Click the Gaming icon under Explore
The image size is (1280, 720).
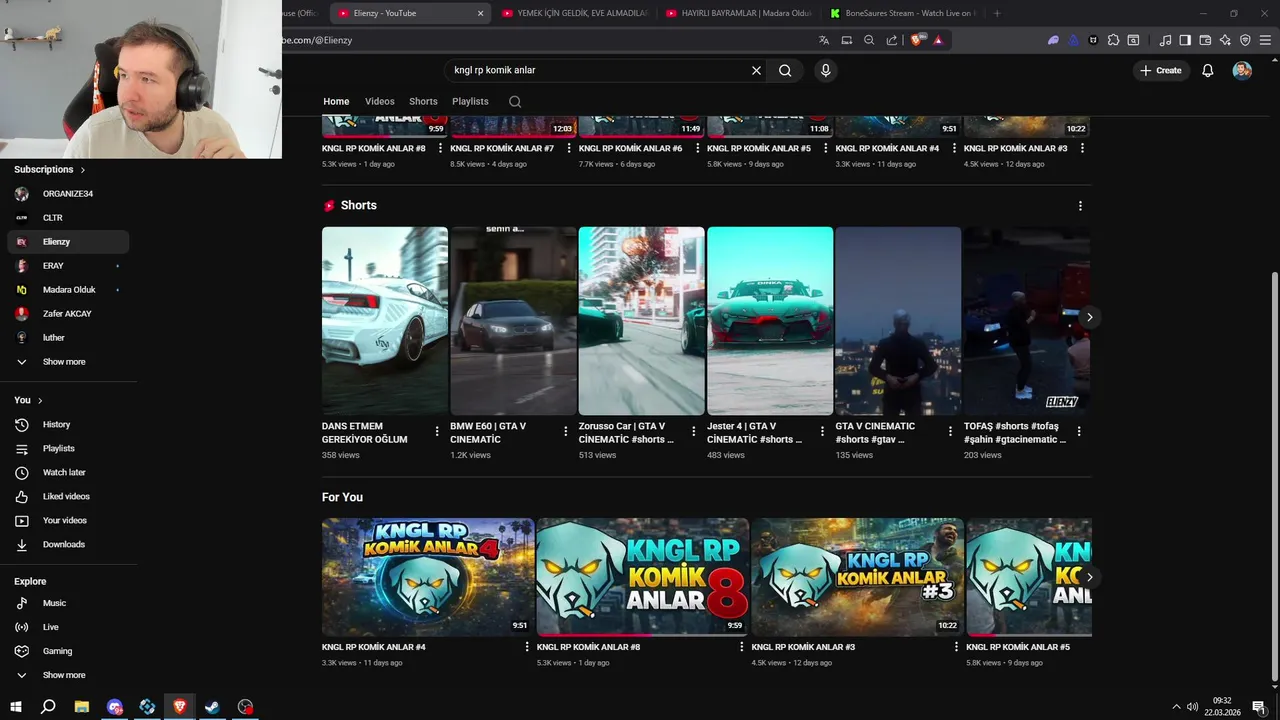tap(22, 651)
